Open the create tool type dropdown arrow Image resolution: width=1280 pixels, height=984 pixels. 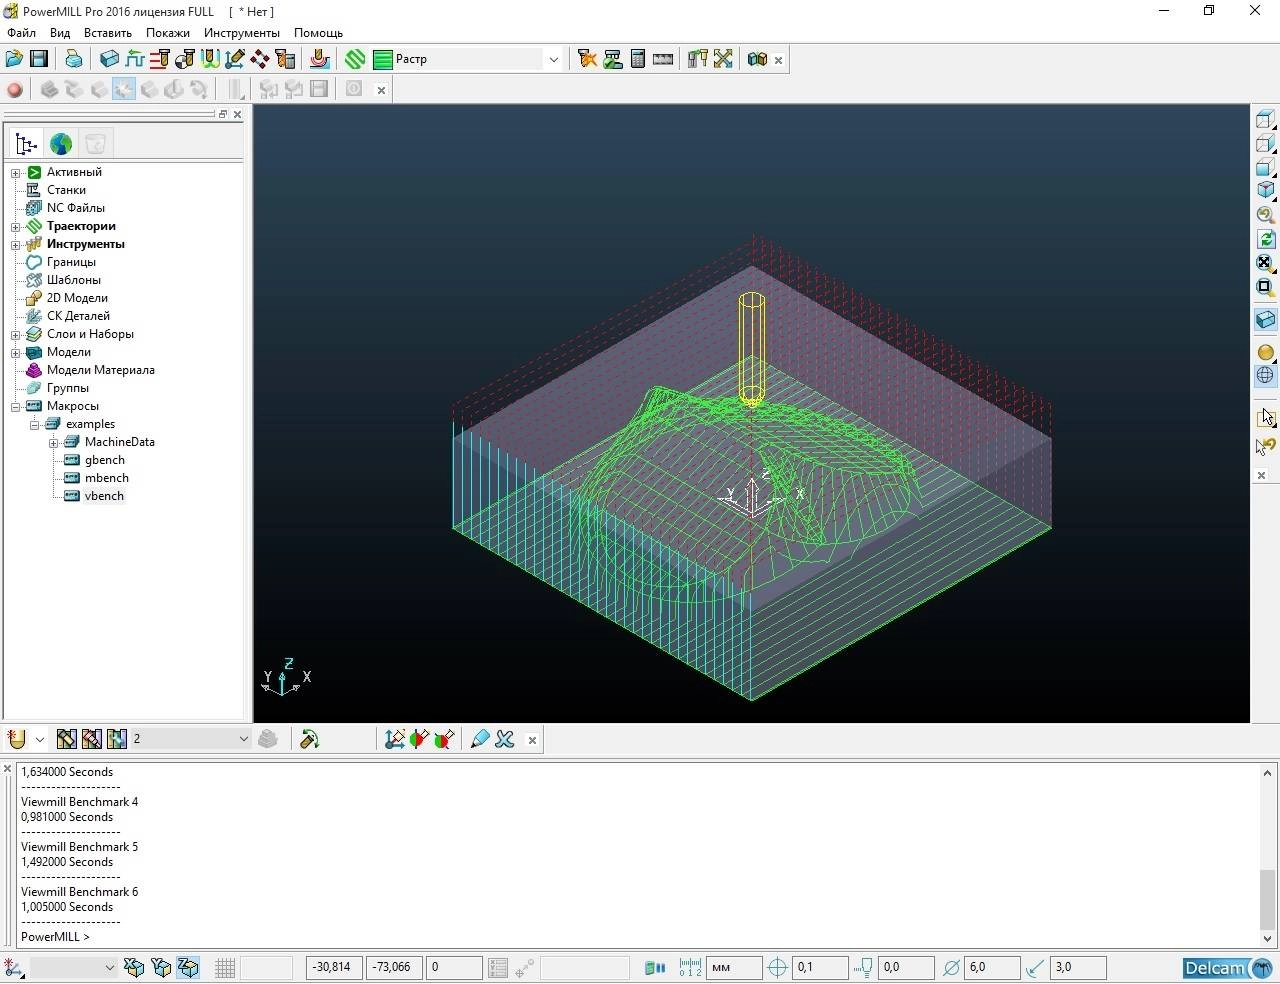click(40, 739)
